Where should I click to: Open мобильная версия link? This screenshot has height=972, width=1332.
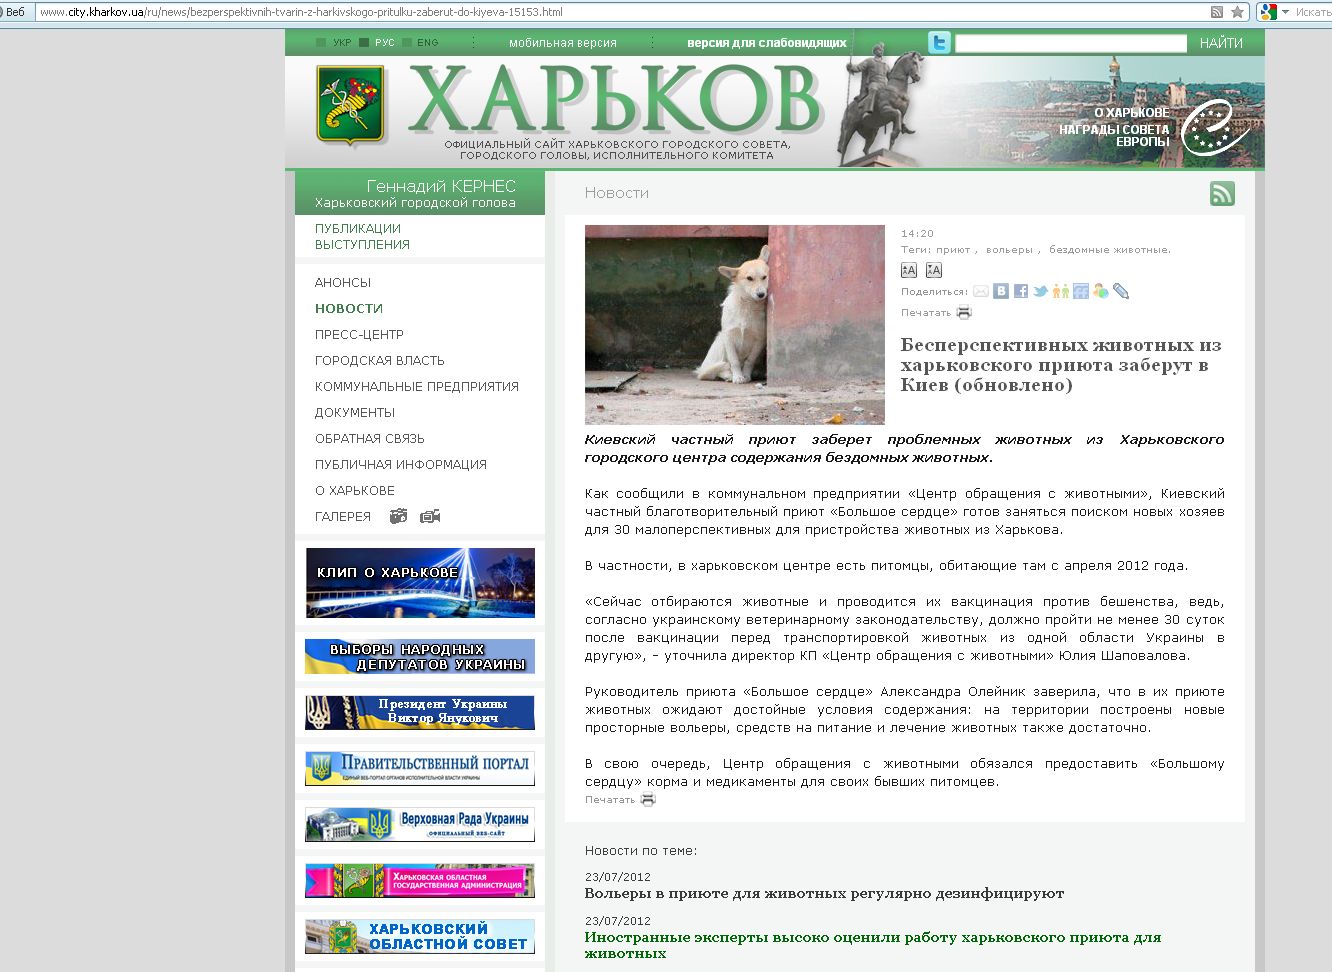click(x=563, y=43)
